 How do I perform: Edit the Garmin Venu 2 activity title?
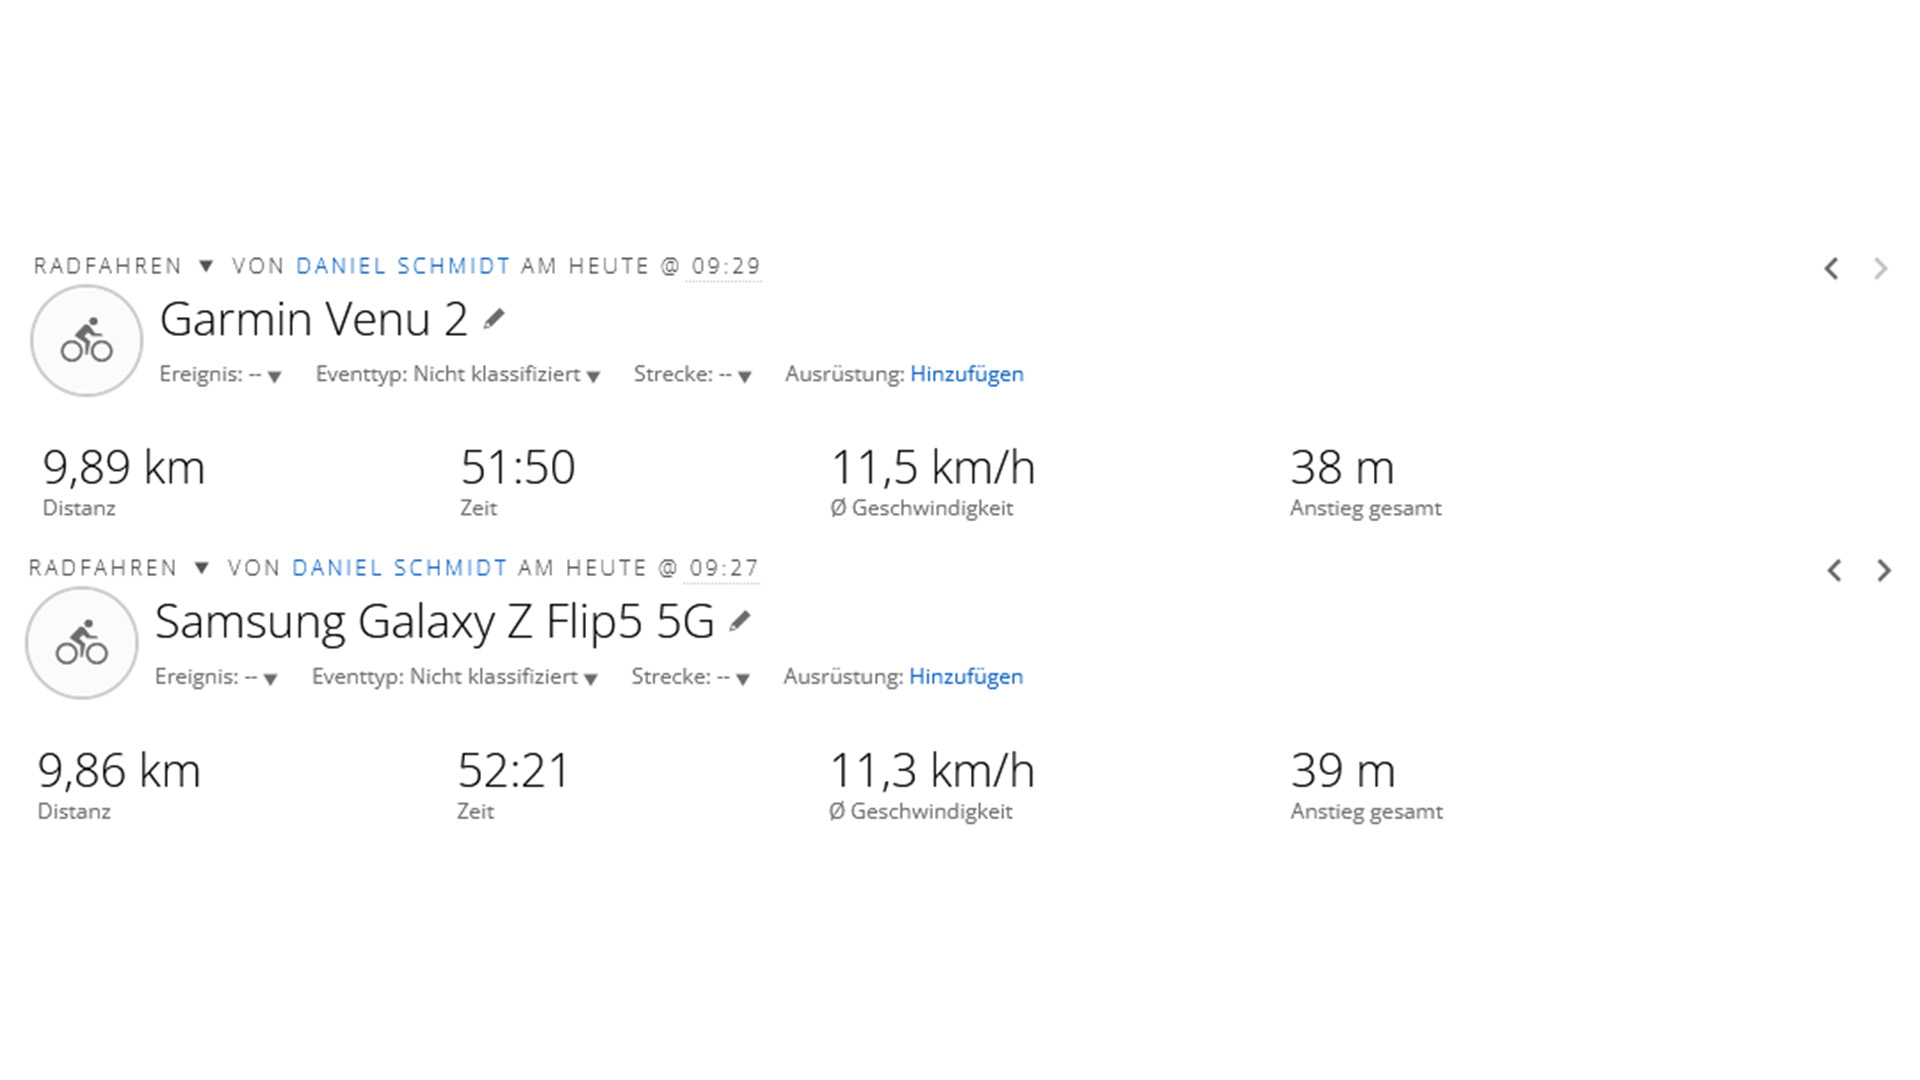(494, 320)
